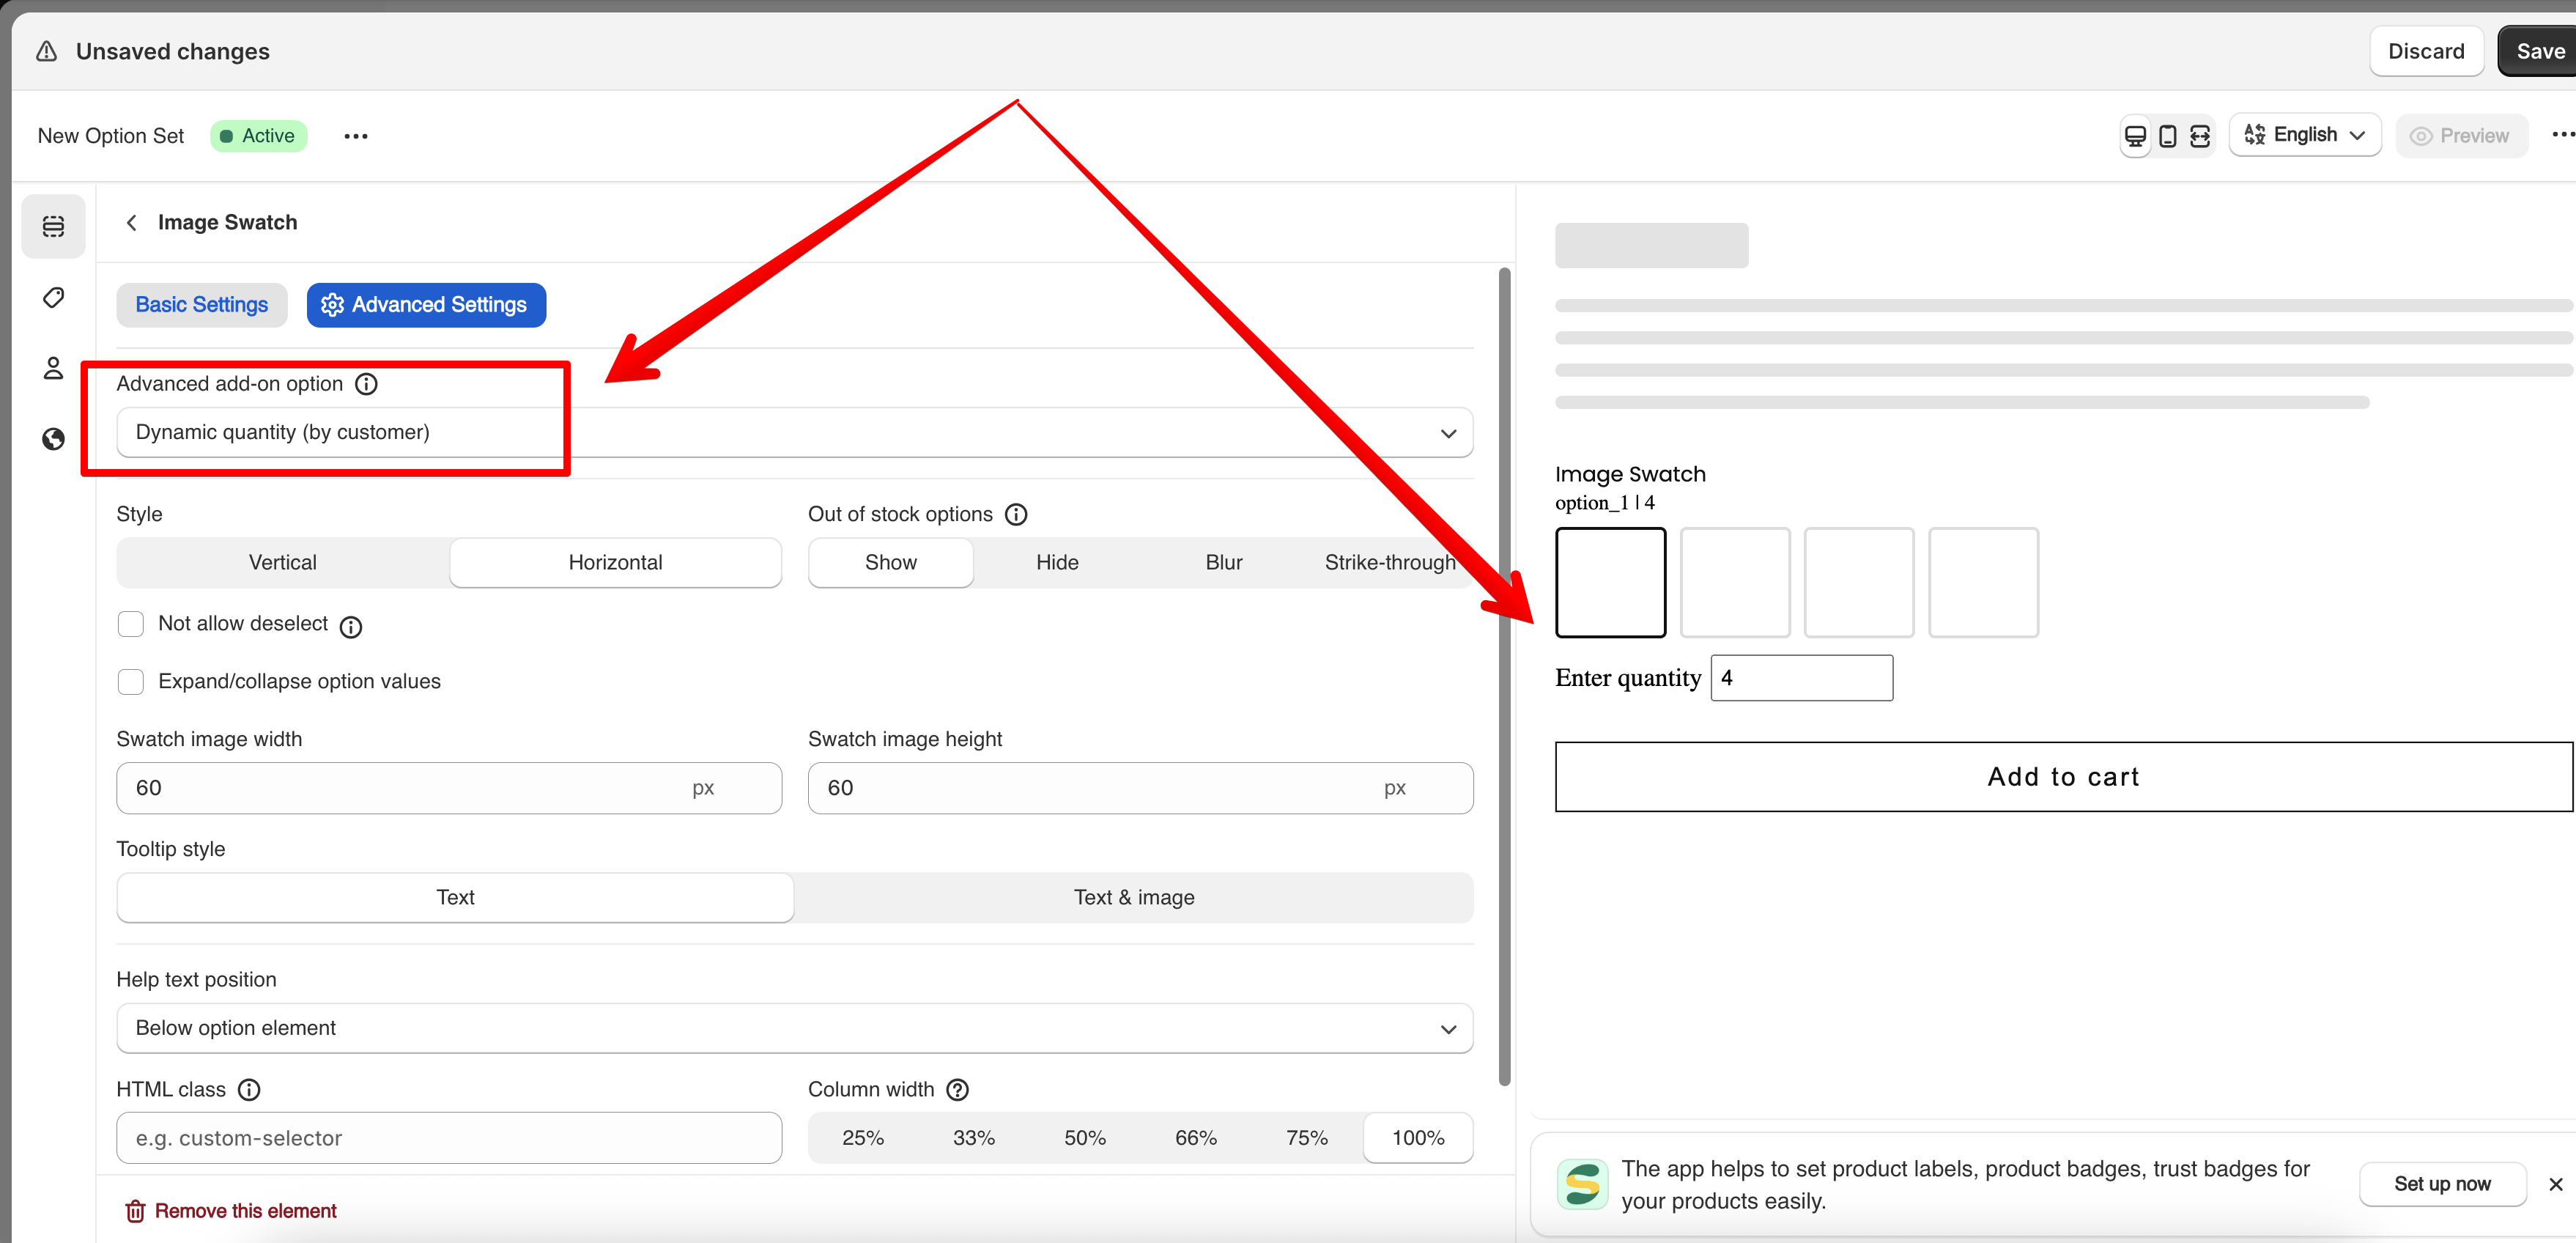Check Expand/collapse option values

[x=131, y=682]
